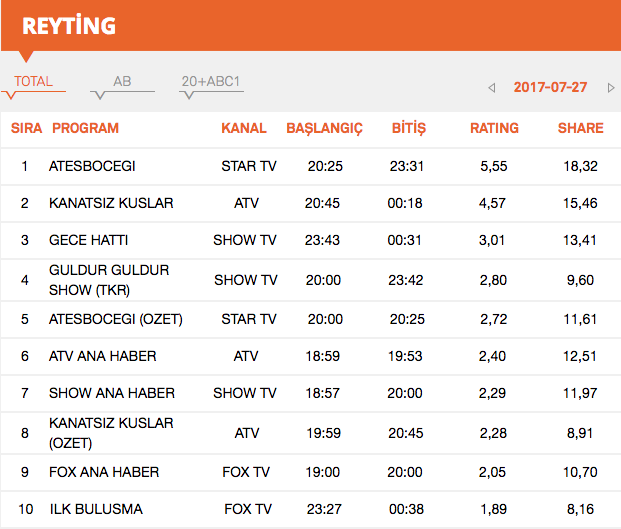Click the KANAL column header
The image size is (621, 529).
(244, 128)
